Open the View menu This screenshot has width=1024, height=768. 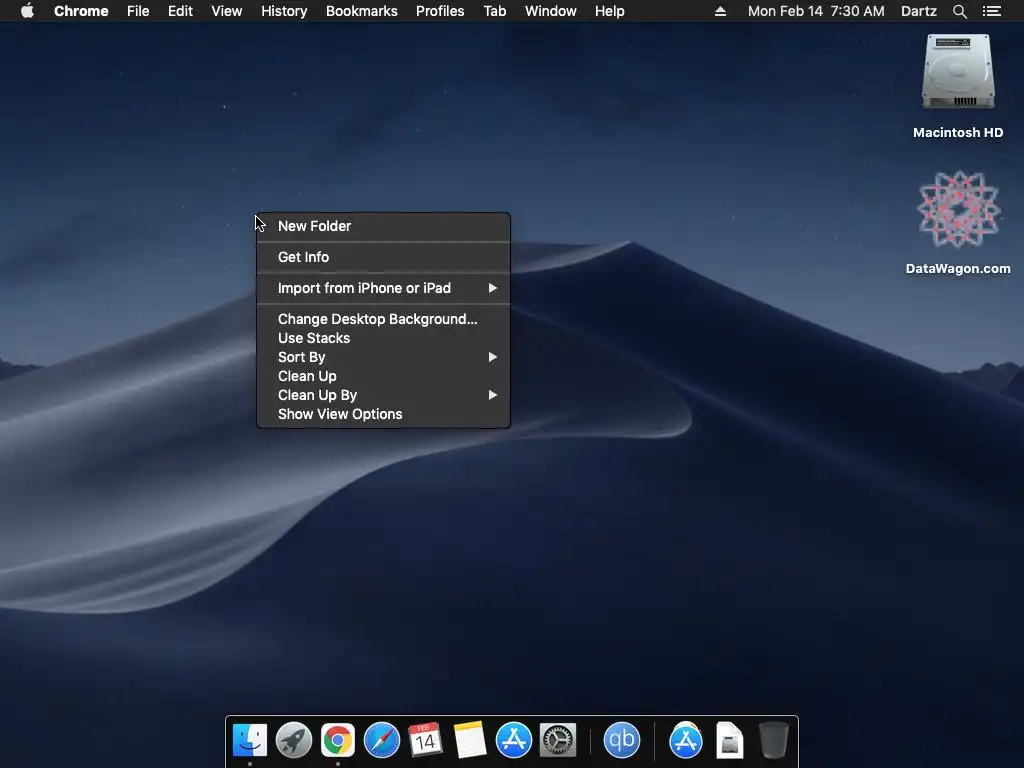click(x=227, y=11)
